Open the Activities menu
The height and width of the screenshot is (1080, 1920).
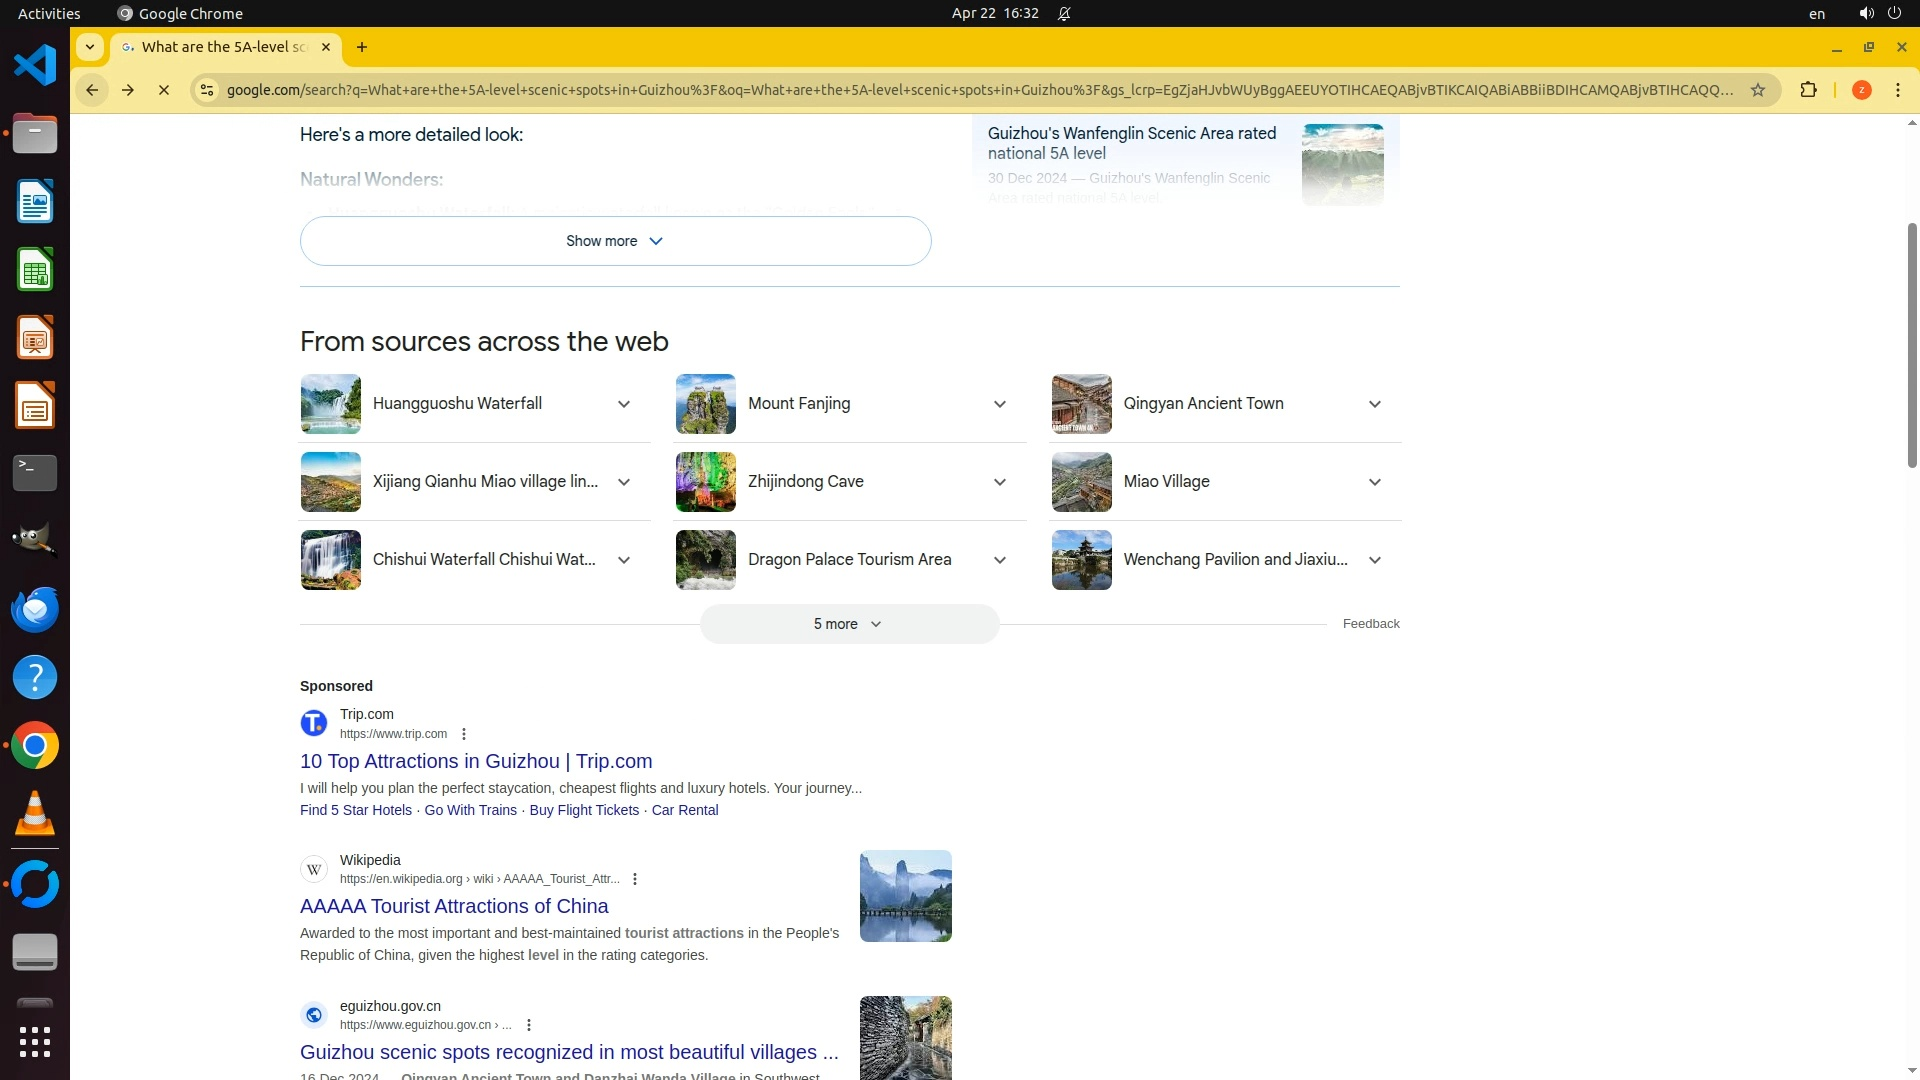pos(49,14)
